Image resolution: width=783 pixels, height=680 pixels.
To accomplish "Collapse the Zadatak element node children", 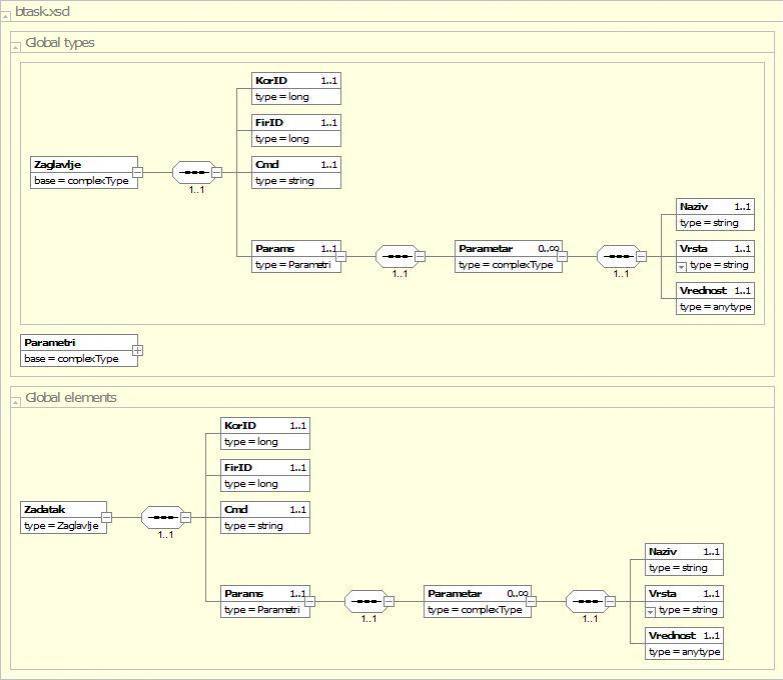I will pos(107,517).
